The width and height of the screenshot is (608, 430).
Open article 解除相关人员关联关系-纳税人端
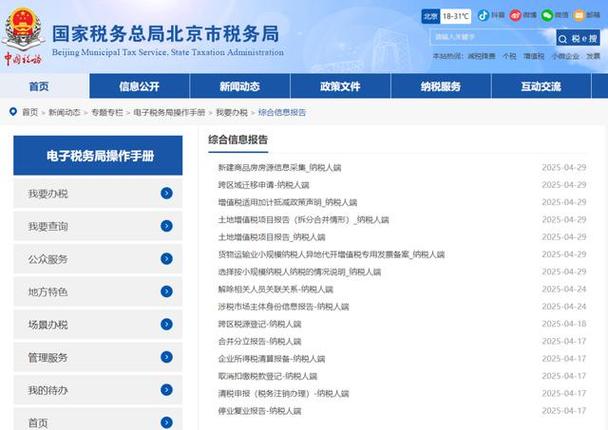click(276, 289)
